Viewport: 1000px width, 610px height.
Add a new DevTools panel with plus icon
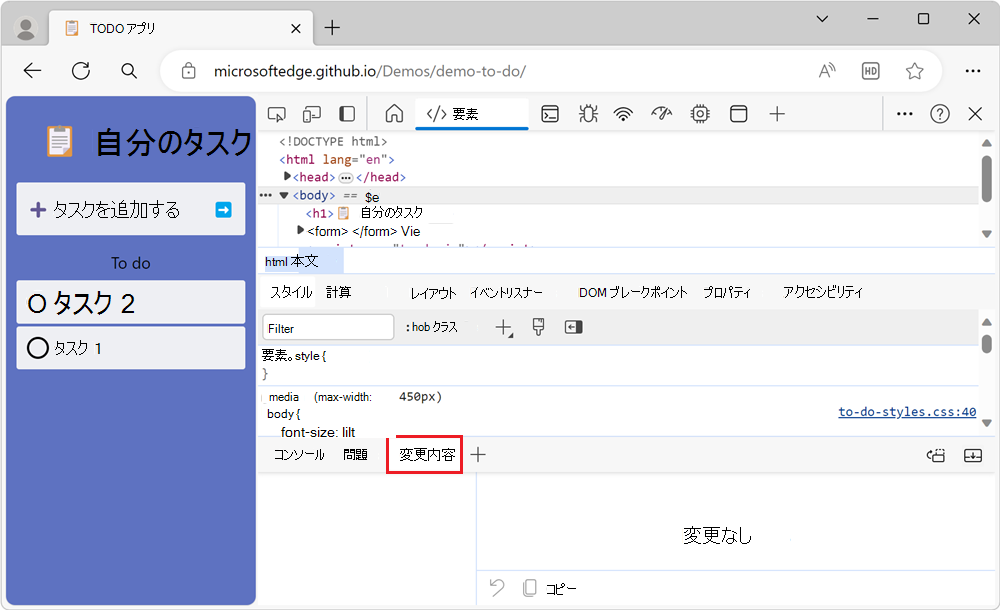tap(777, 114)
